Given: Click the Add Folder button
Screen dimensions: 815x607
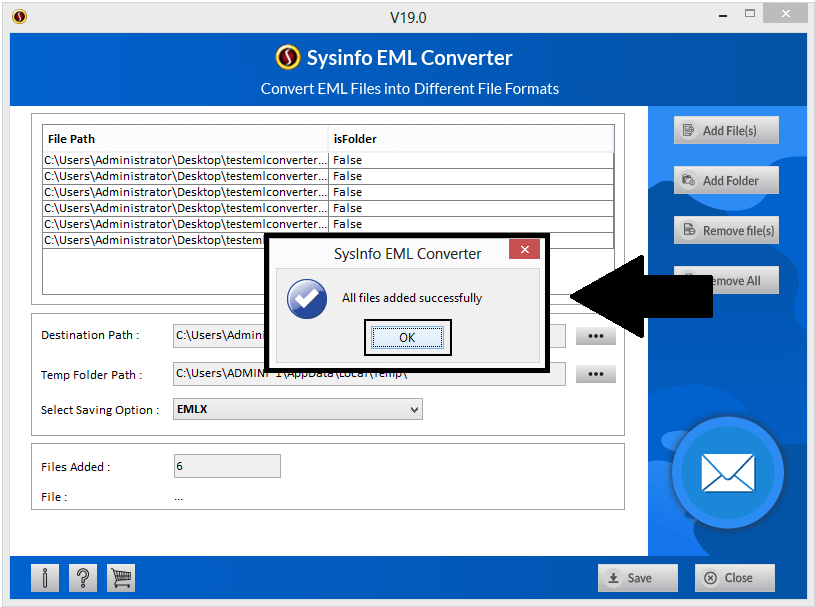Looking at the screenshot, I should 726,180.
